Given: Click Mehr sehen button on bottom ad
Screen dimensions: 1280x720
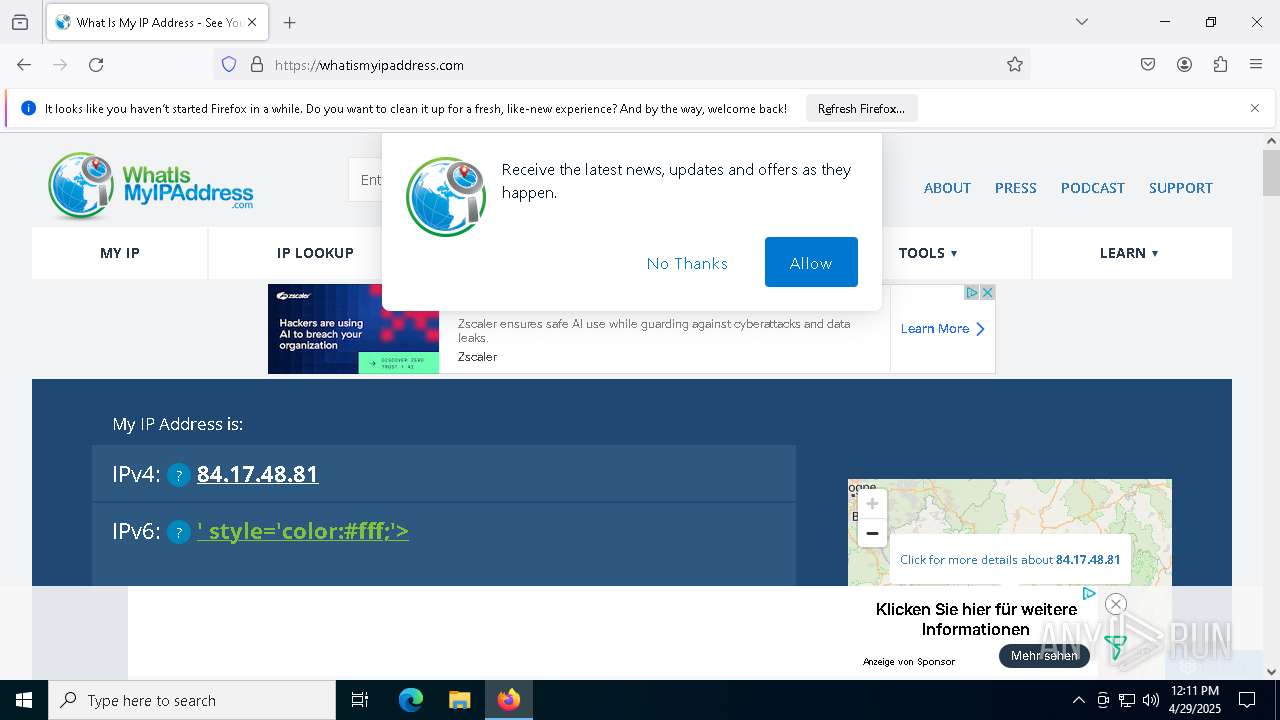Looking at the screenshot, I should click(1044, 656).
